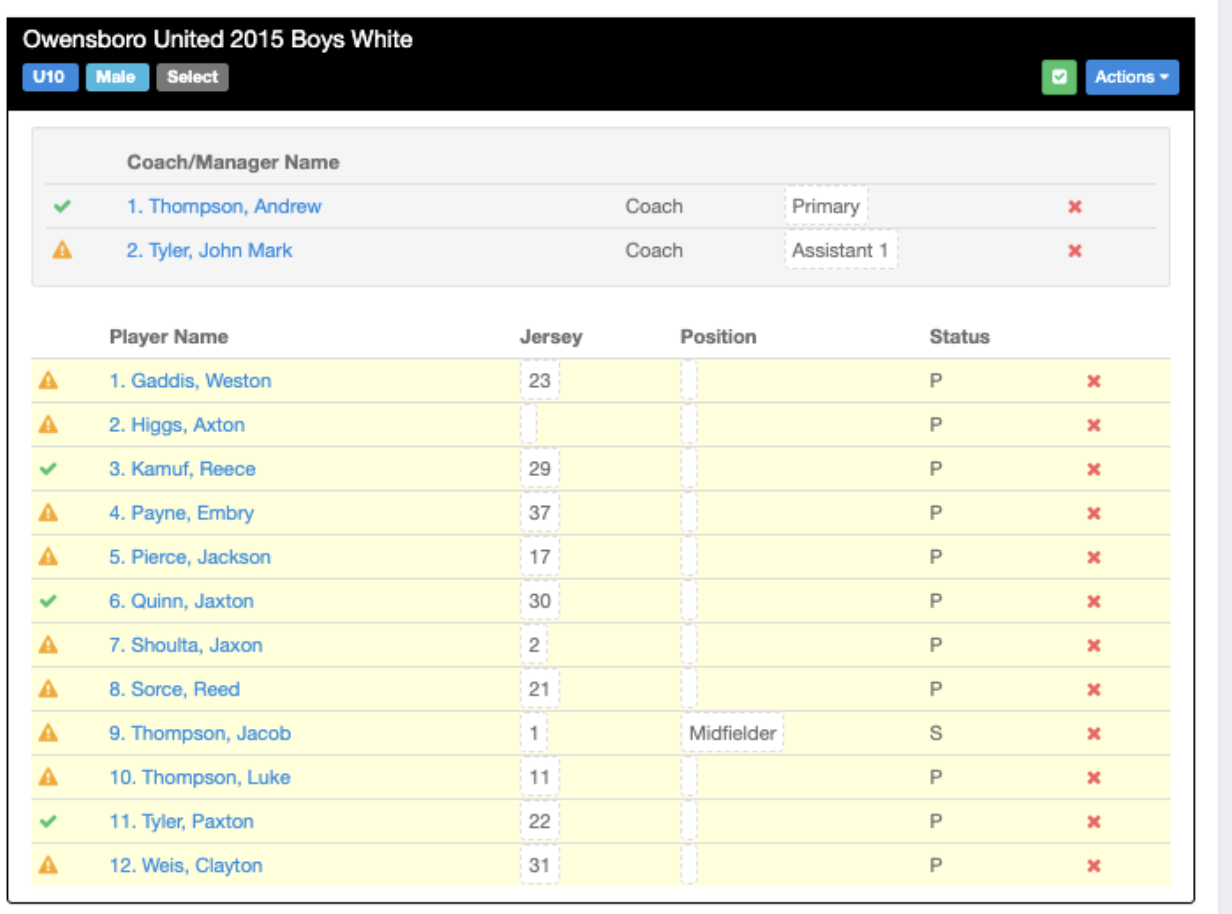Click status S for Thompson, Jacob
Screen dimensions: 1232x914
(x=936, y=733)
